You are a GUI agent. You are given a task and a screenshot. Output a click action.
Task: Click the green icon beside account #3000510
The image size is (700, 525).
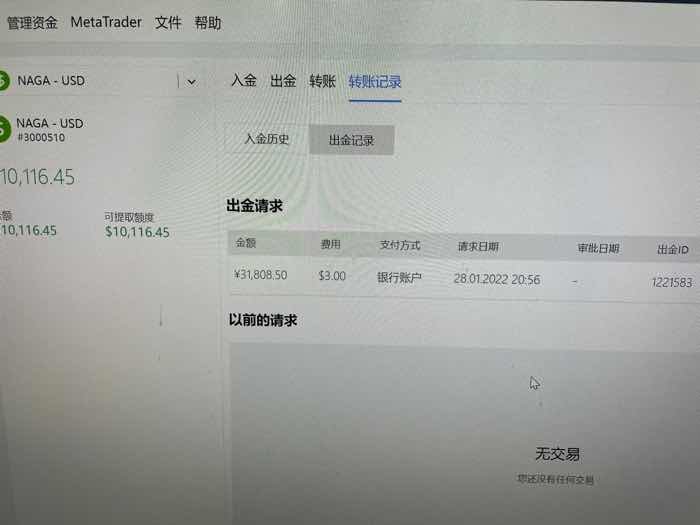(4, 129)
